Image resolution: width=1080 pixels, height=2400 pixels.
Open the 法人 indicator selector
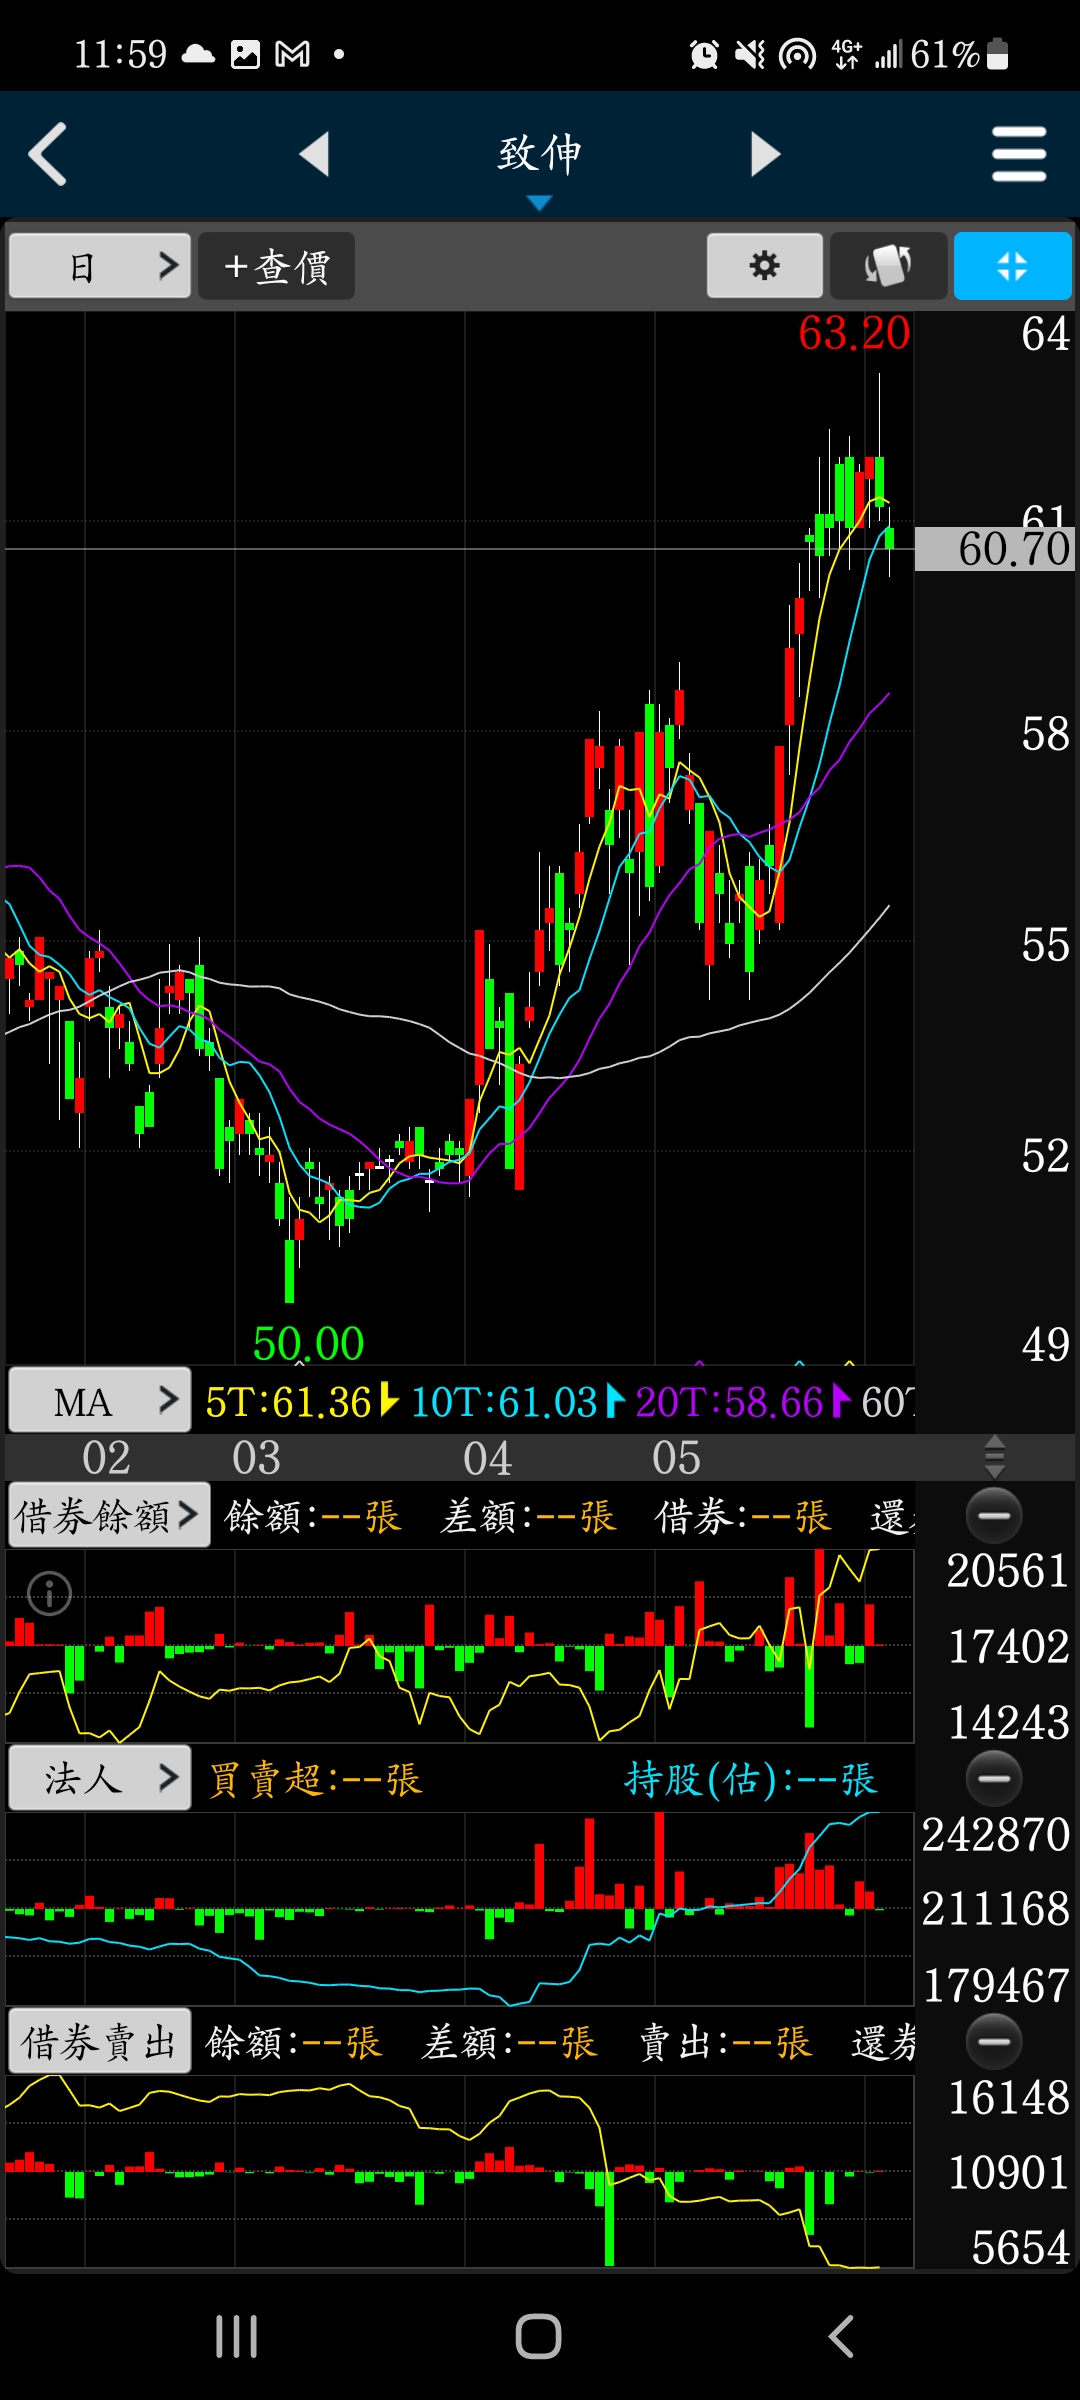(99, 1778)
